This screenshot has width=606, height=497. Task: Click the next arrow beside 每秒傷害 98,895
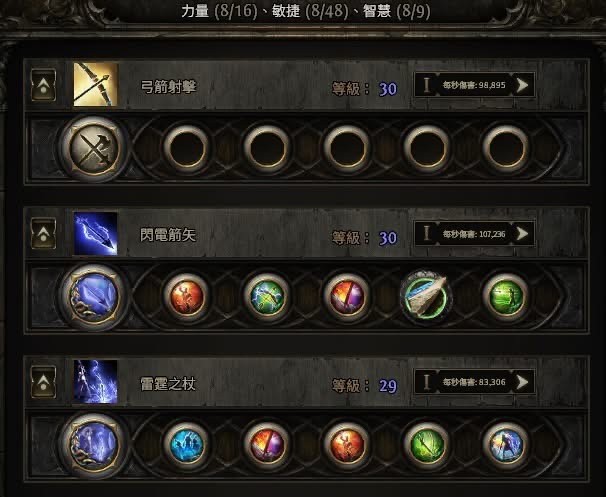click(522, 85)
